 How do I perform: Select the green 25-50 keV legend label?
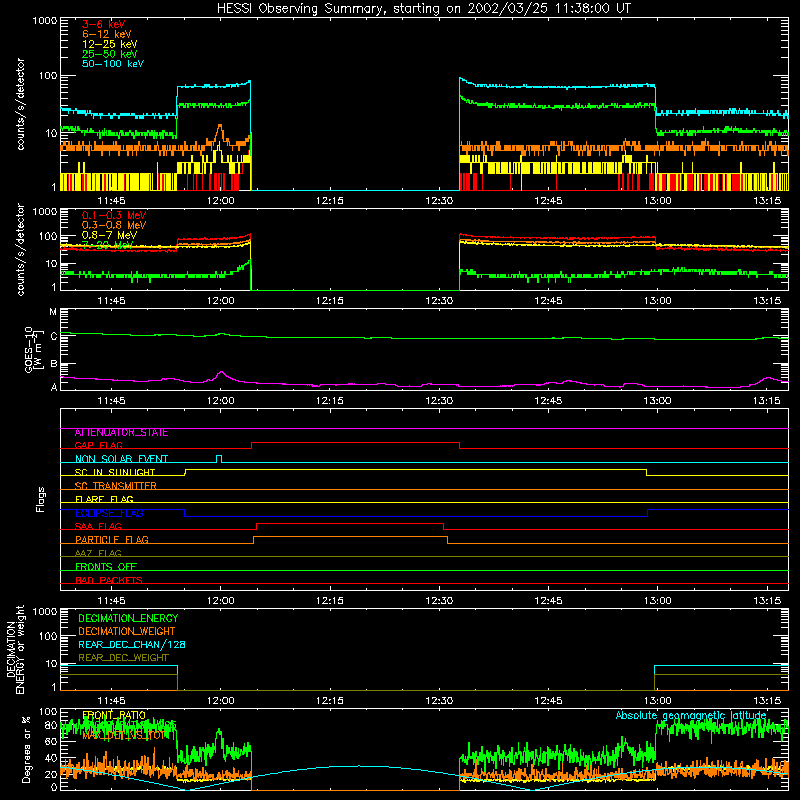[x=110, y=54]
